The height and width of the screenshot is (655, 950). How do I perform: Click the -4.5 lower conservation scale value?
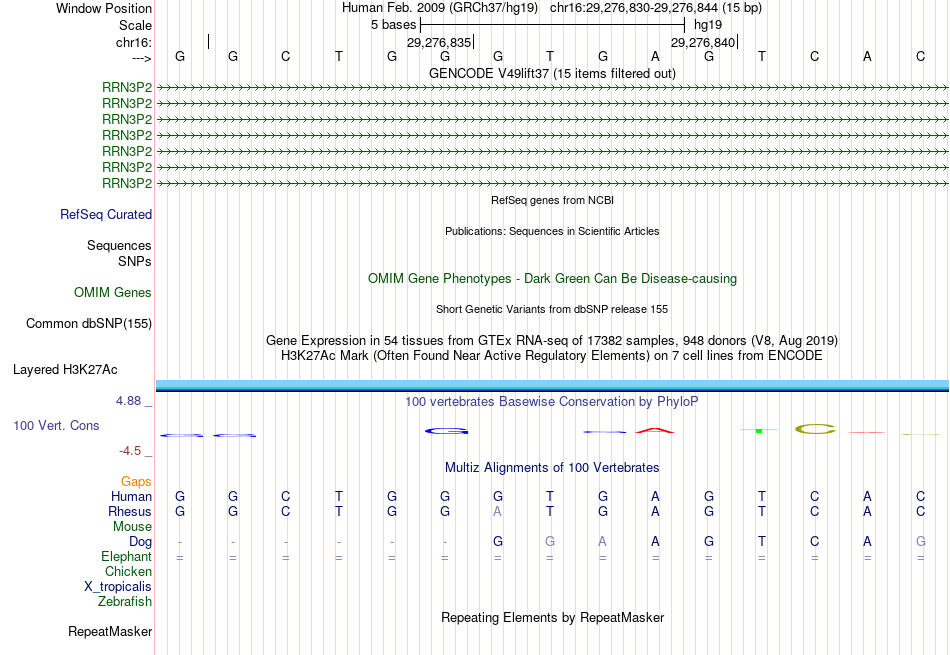point(130,451)
